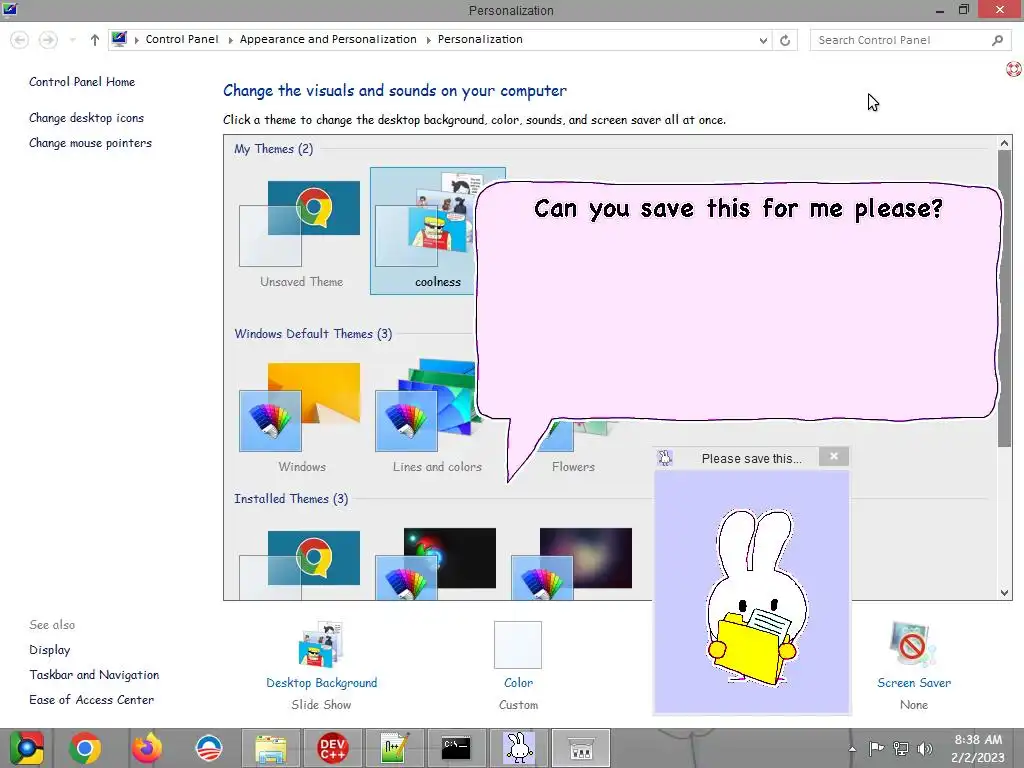Open the Action Center flag icon

coord(876,748)
